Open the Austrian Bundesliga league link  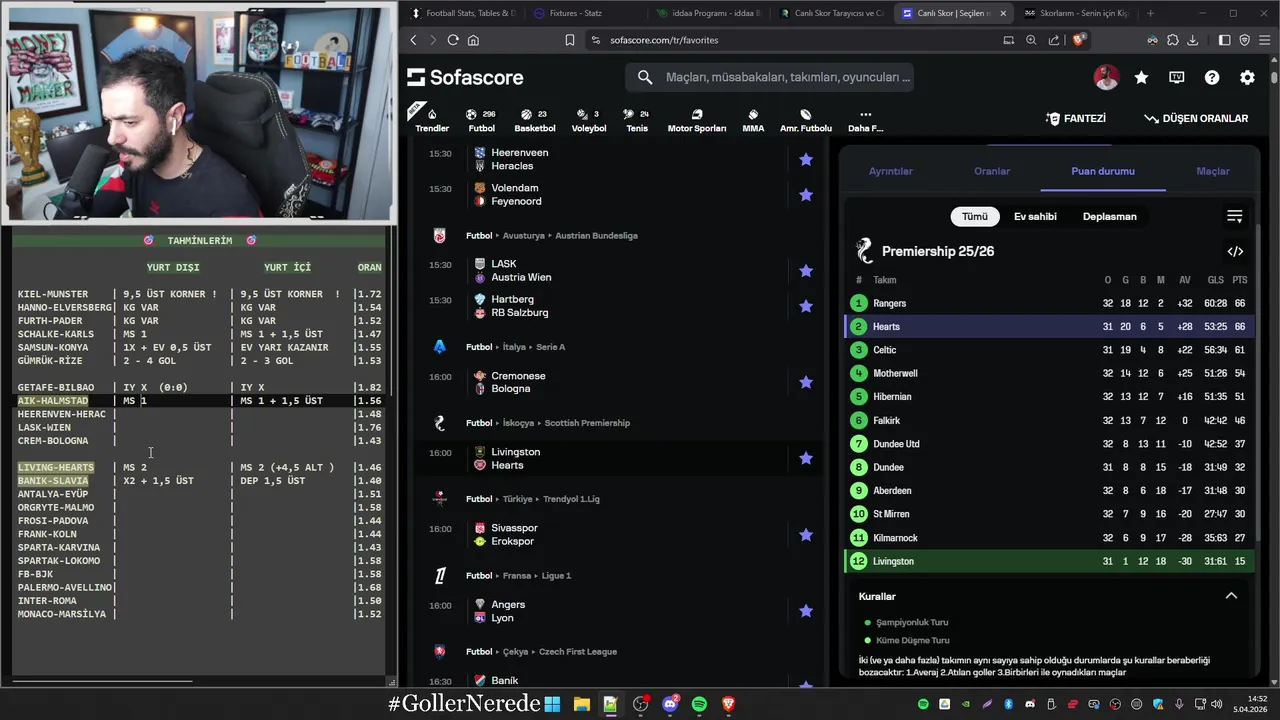[596, 236]
